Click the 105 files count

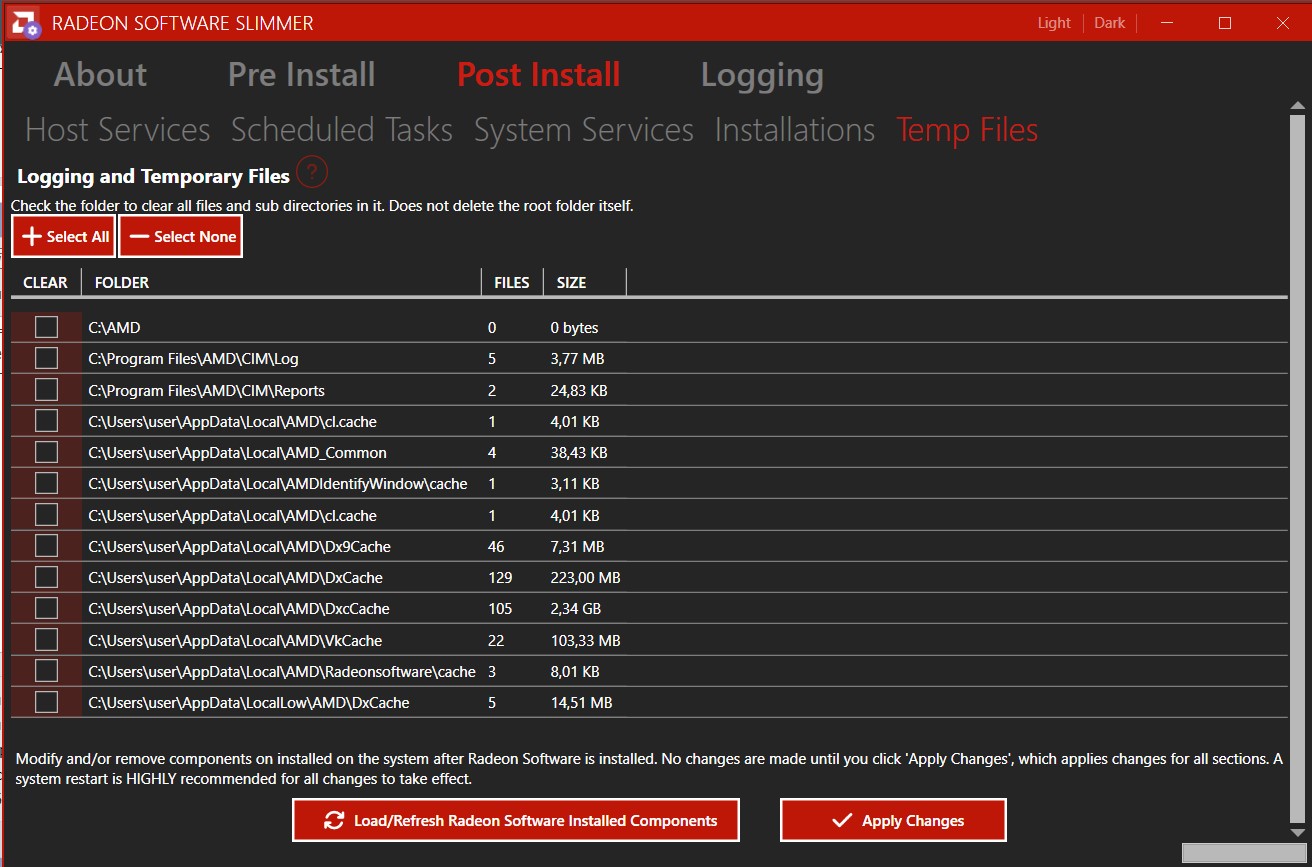[x=500, y=609]
